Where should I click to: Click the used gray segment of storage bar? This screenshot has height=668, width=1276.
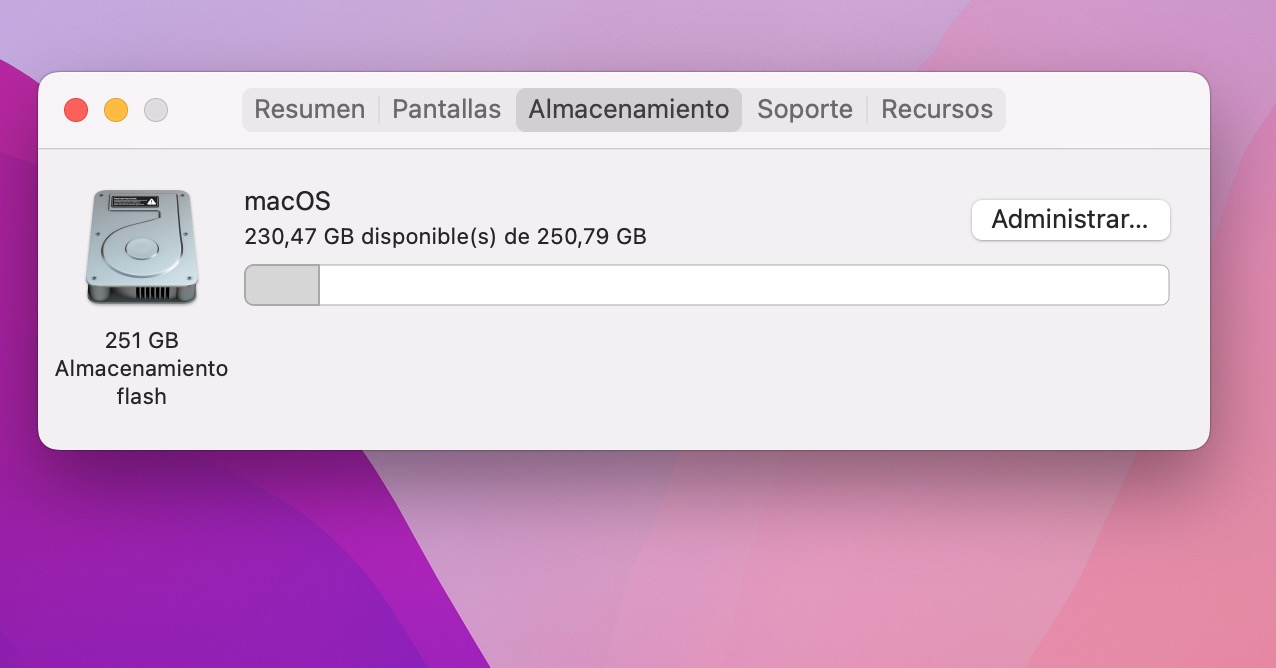click(282, 285)
